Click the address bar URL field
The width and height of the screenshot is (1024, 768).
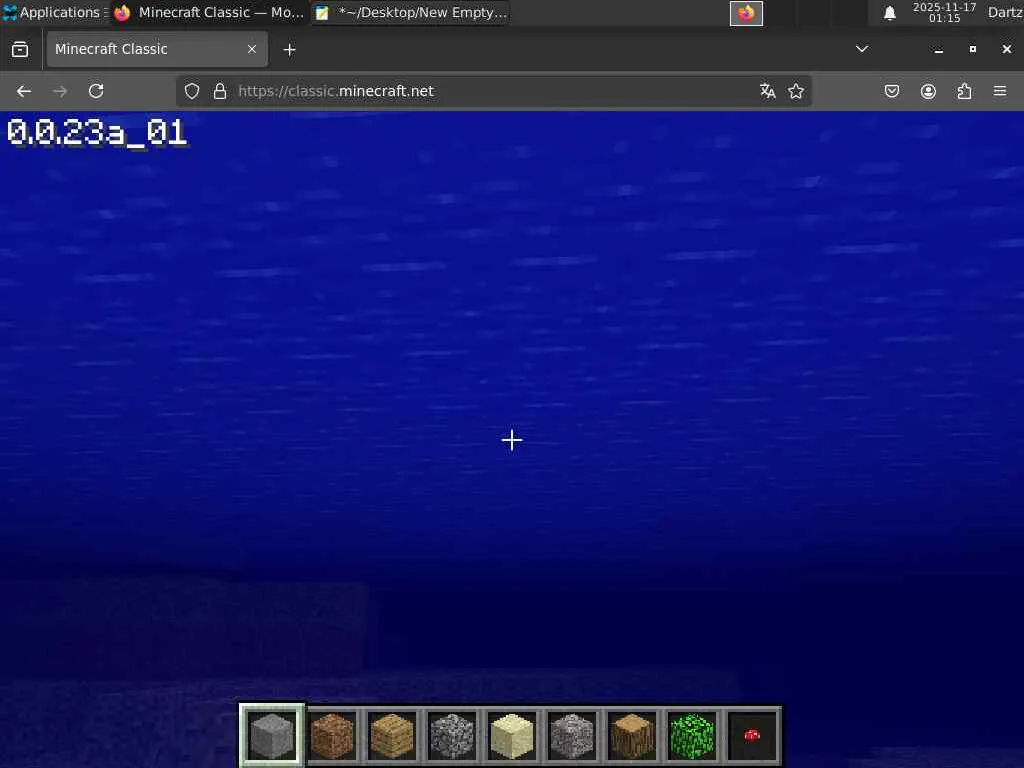493,91
